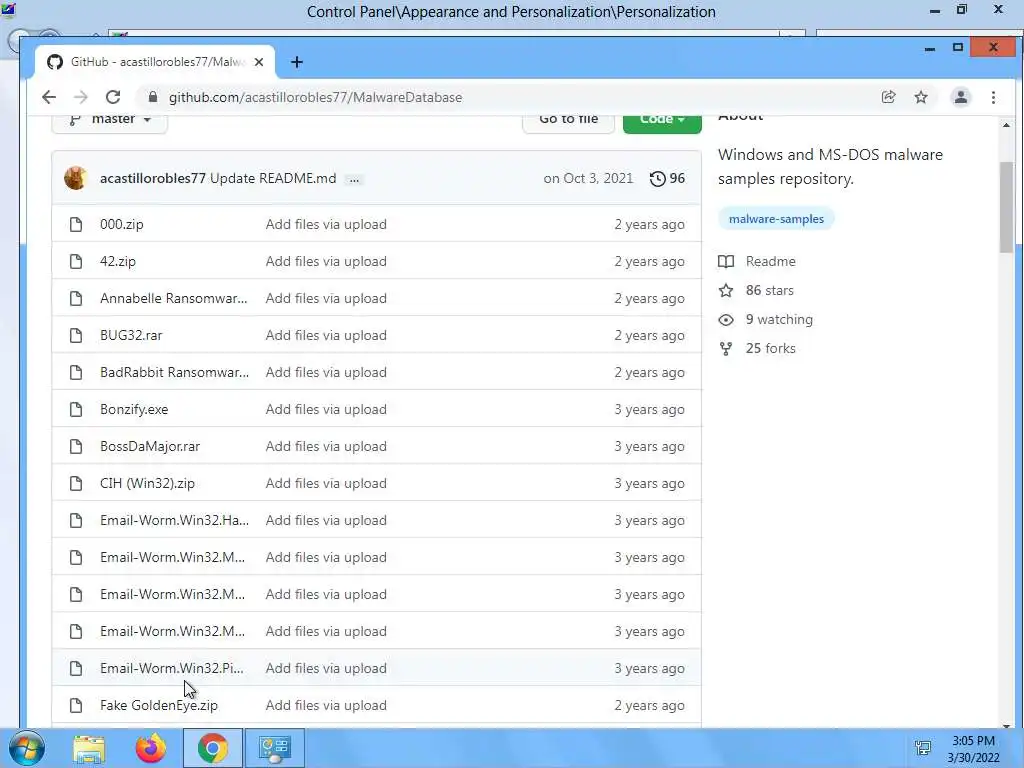Click file icon beside Bonzify.exe

tap(76, 409)
